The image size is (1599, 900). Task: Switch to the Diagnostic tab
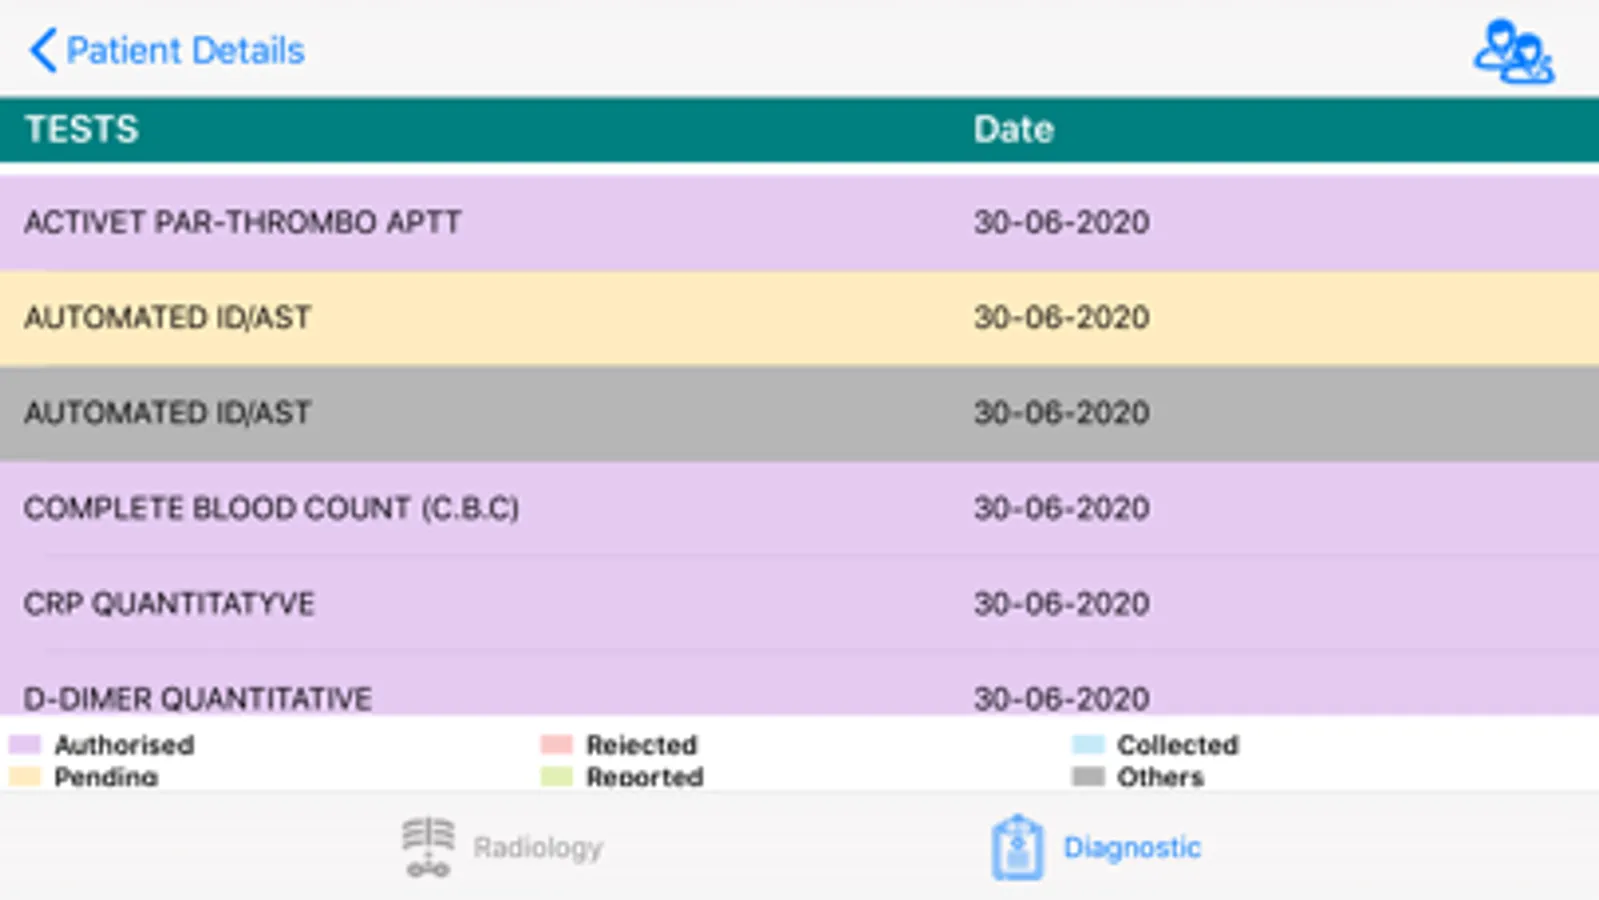tap(1131, 848)
